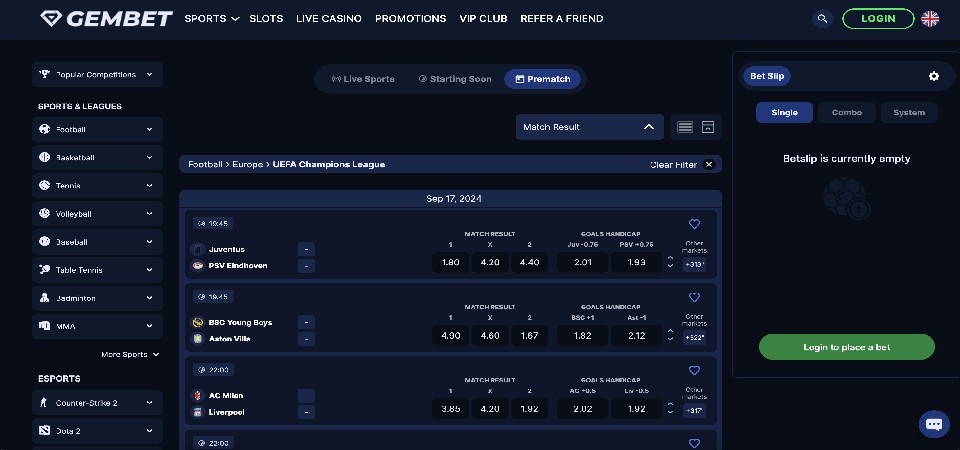Open the live chat bubble

click(934, 424)
